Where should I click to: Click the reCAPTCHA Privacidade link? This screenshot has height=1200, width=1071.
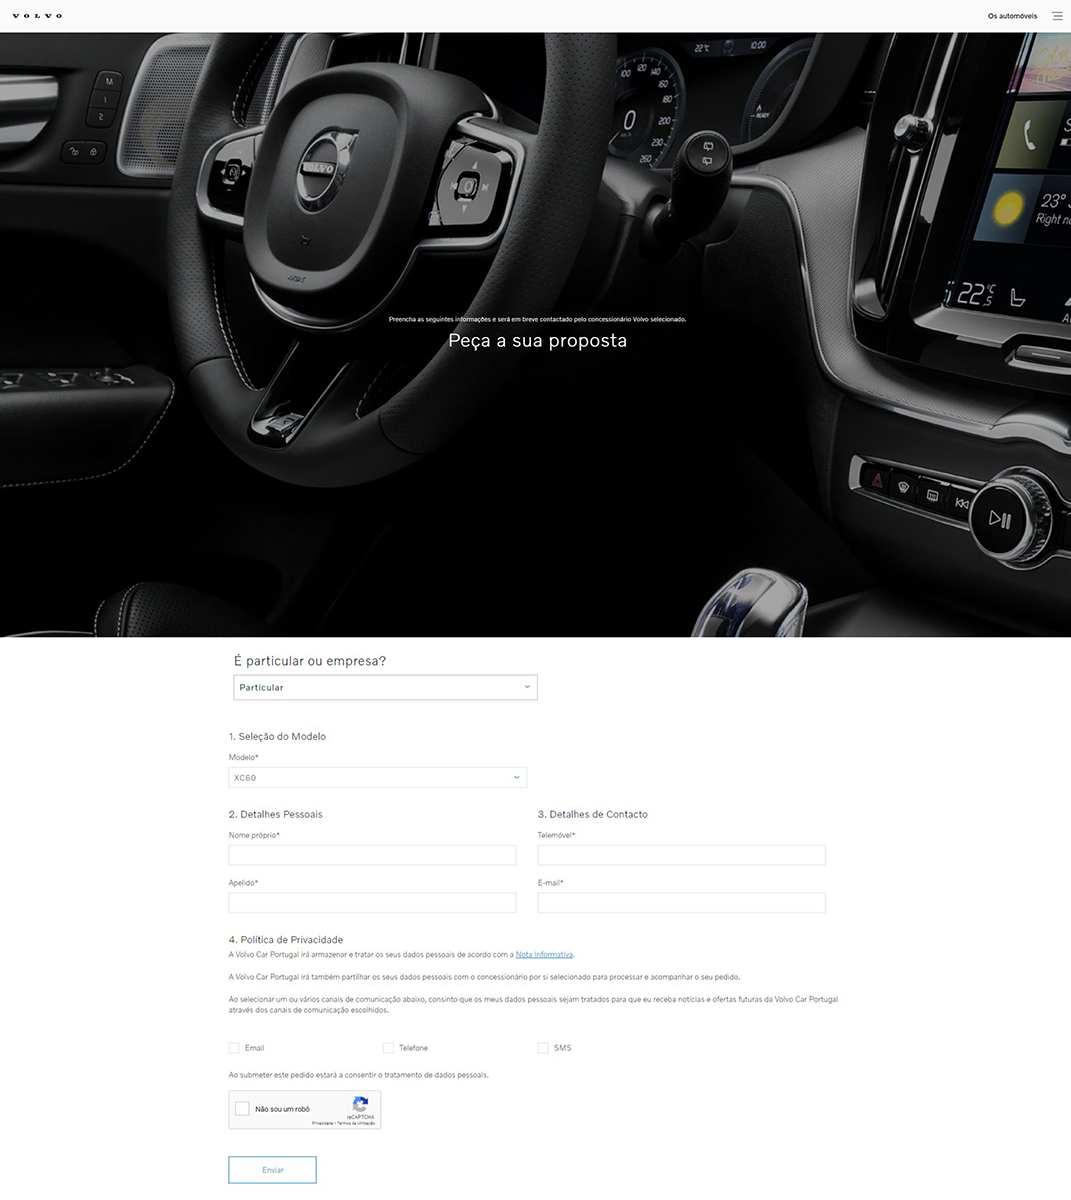322,1123
